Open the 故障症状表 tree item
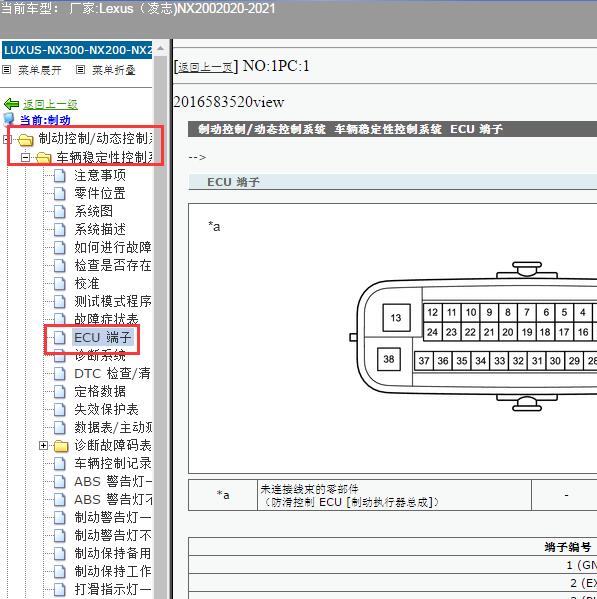The height and width of the screenshot is (599, 597). (107, 319)
